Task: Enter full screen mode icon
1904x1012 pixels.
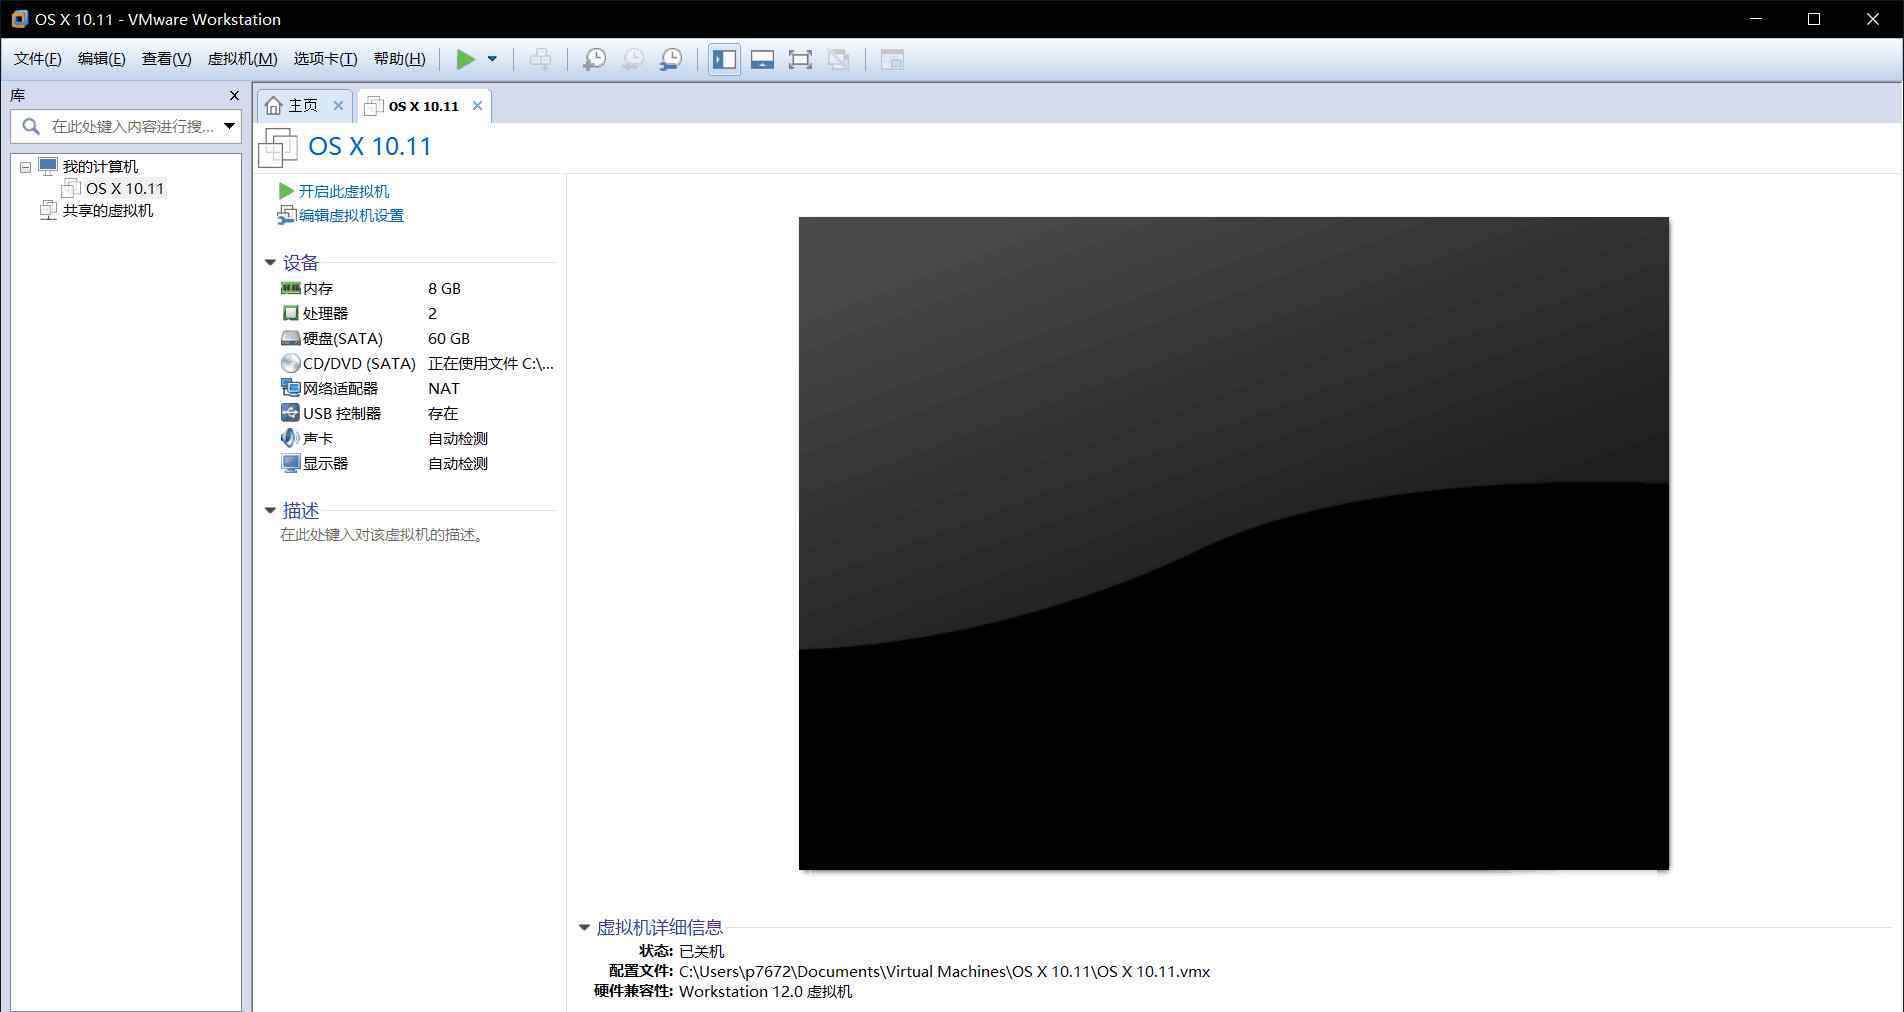Action: coord(800,59)
